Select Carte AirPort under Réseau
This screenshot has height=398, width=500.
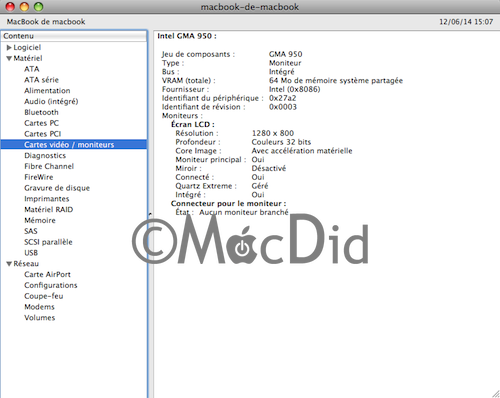[47, 275]
